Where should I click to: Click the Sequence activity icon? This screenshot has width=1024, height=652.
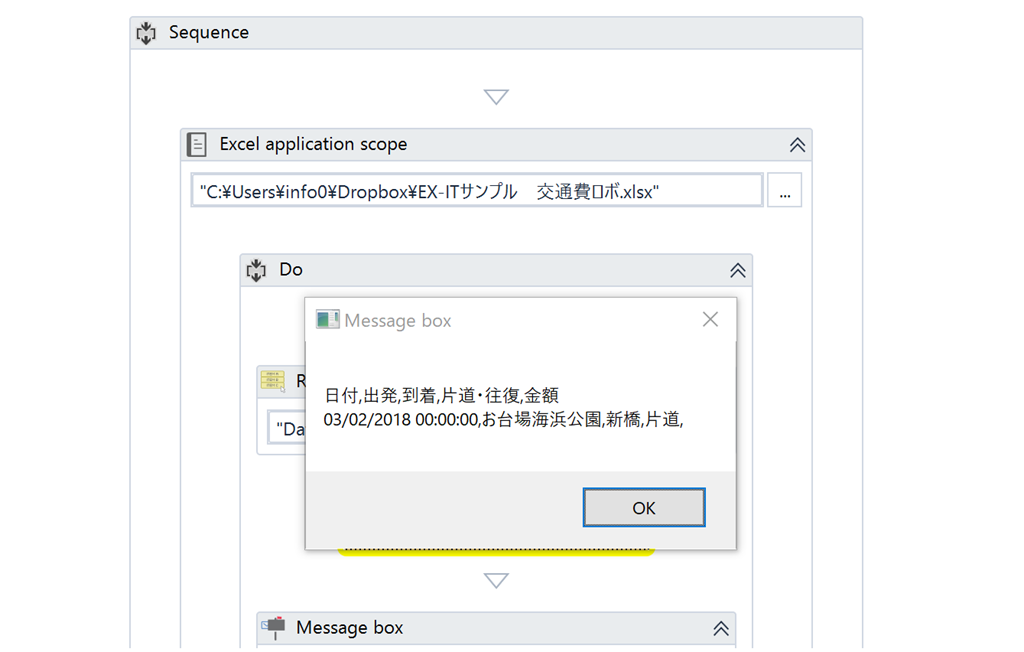[146, 33]
